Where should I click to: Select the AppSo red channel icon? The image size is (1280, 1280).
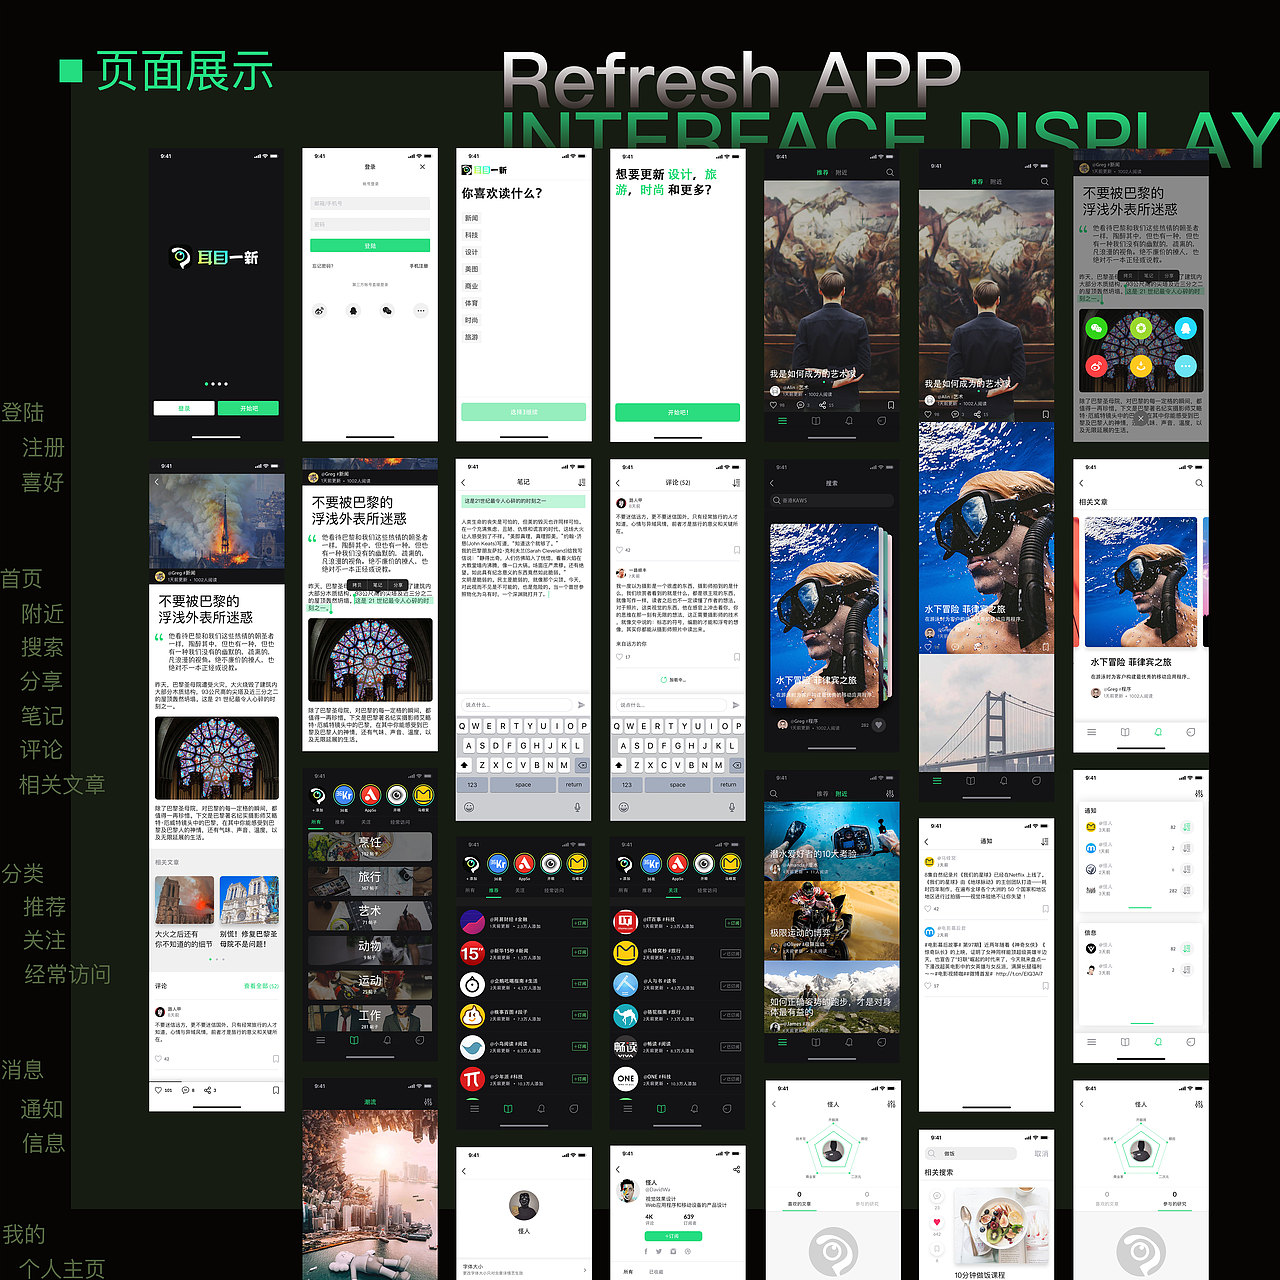click(x=524, y=864)
